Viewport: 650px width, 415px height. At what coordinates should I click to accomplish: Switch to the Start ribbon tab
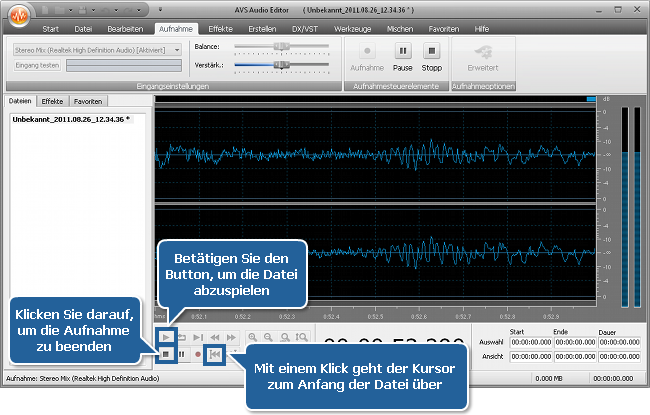[51, 29]
